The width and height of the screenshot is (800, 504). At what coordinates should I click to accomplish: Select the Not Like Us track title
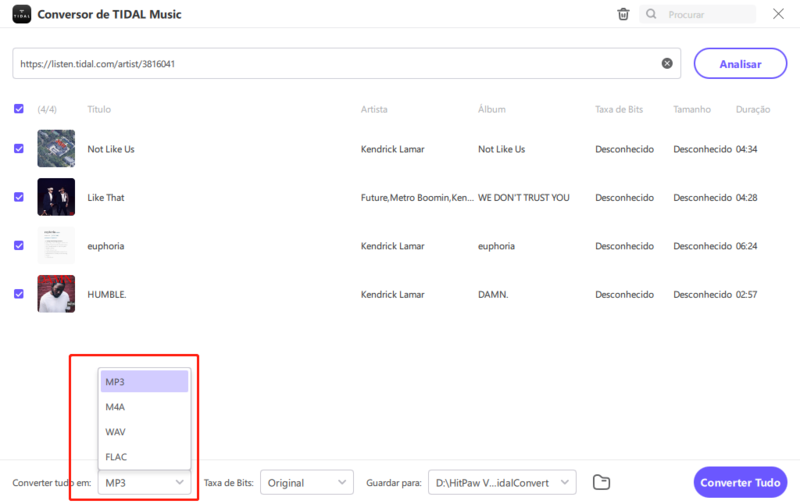point(111,149)
